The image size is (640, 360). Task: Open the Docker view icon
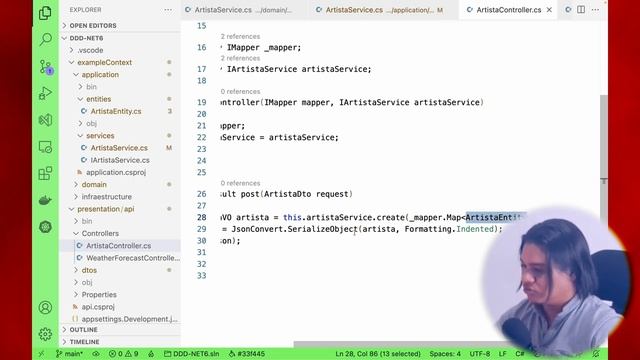coord(45,200)
